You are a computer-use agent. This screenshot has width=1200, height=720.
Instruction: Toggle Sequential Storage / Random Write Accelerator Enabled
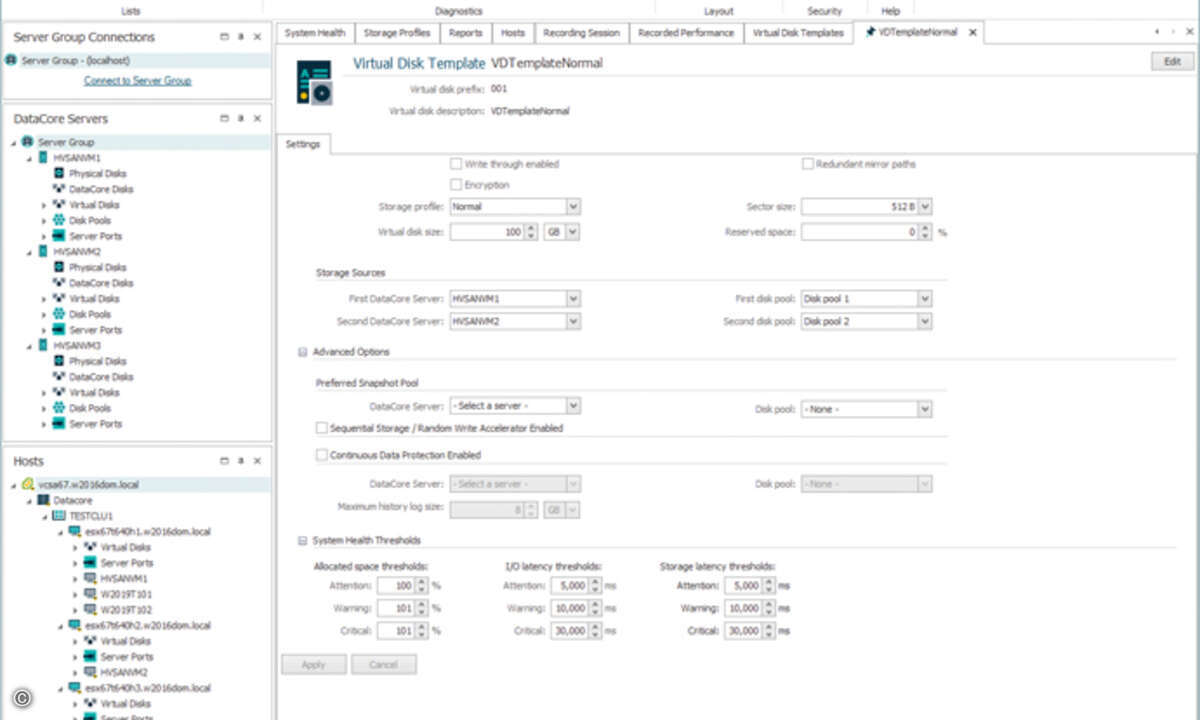point(321,428)
